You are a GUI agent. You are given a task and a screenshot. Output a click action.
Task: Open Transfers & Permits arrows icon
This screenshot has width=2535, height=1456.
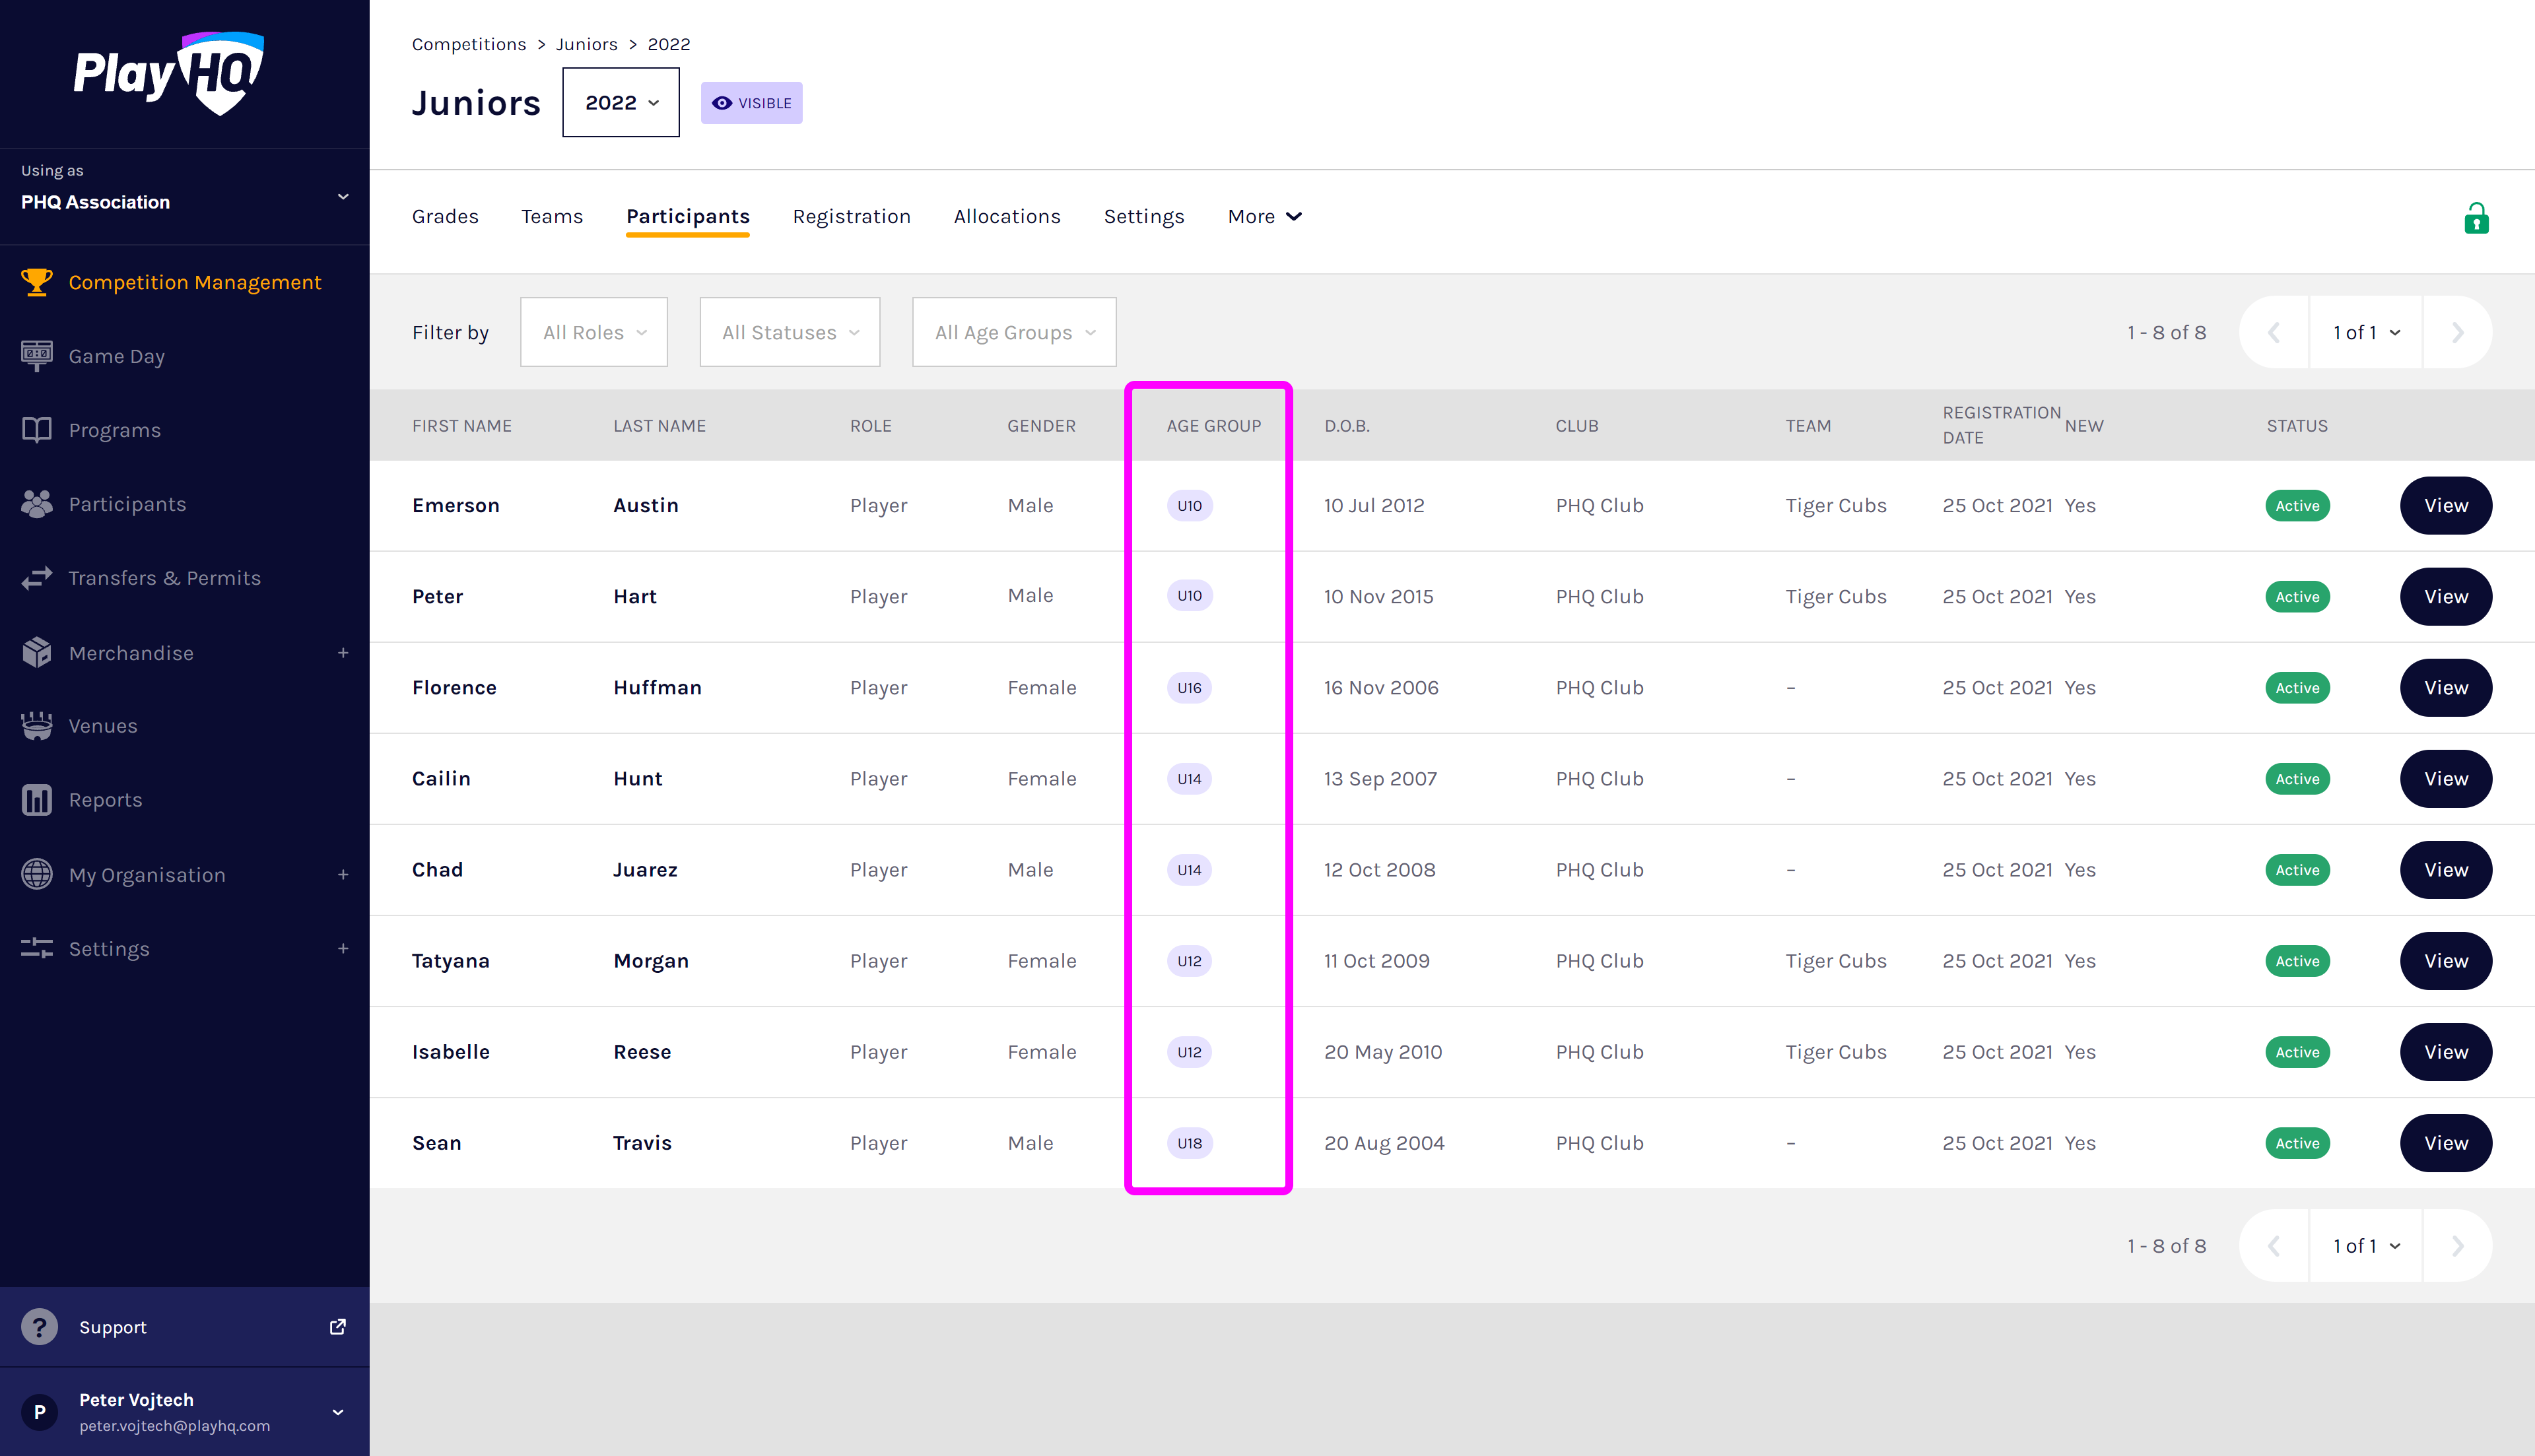(x=37, y=578)
